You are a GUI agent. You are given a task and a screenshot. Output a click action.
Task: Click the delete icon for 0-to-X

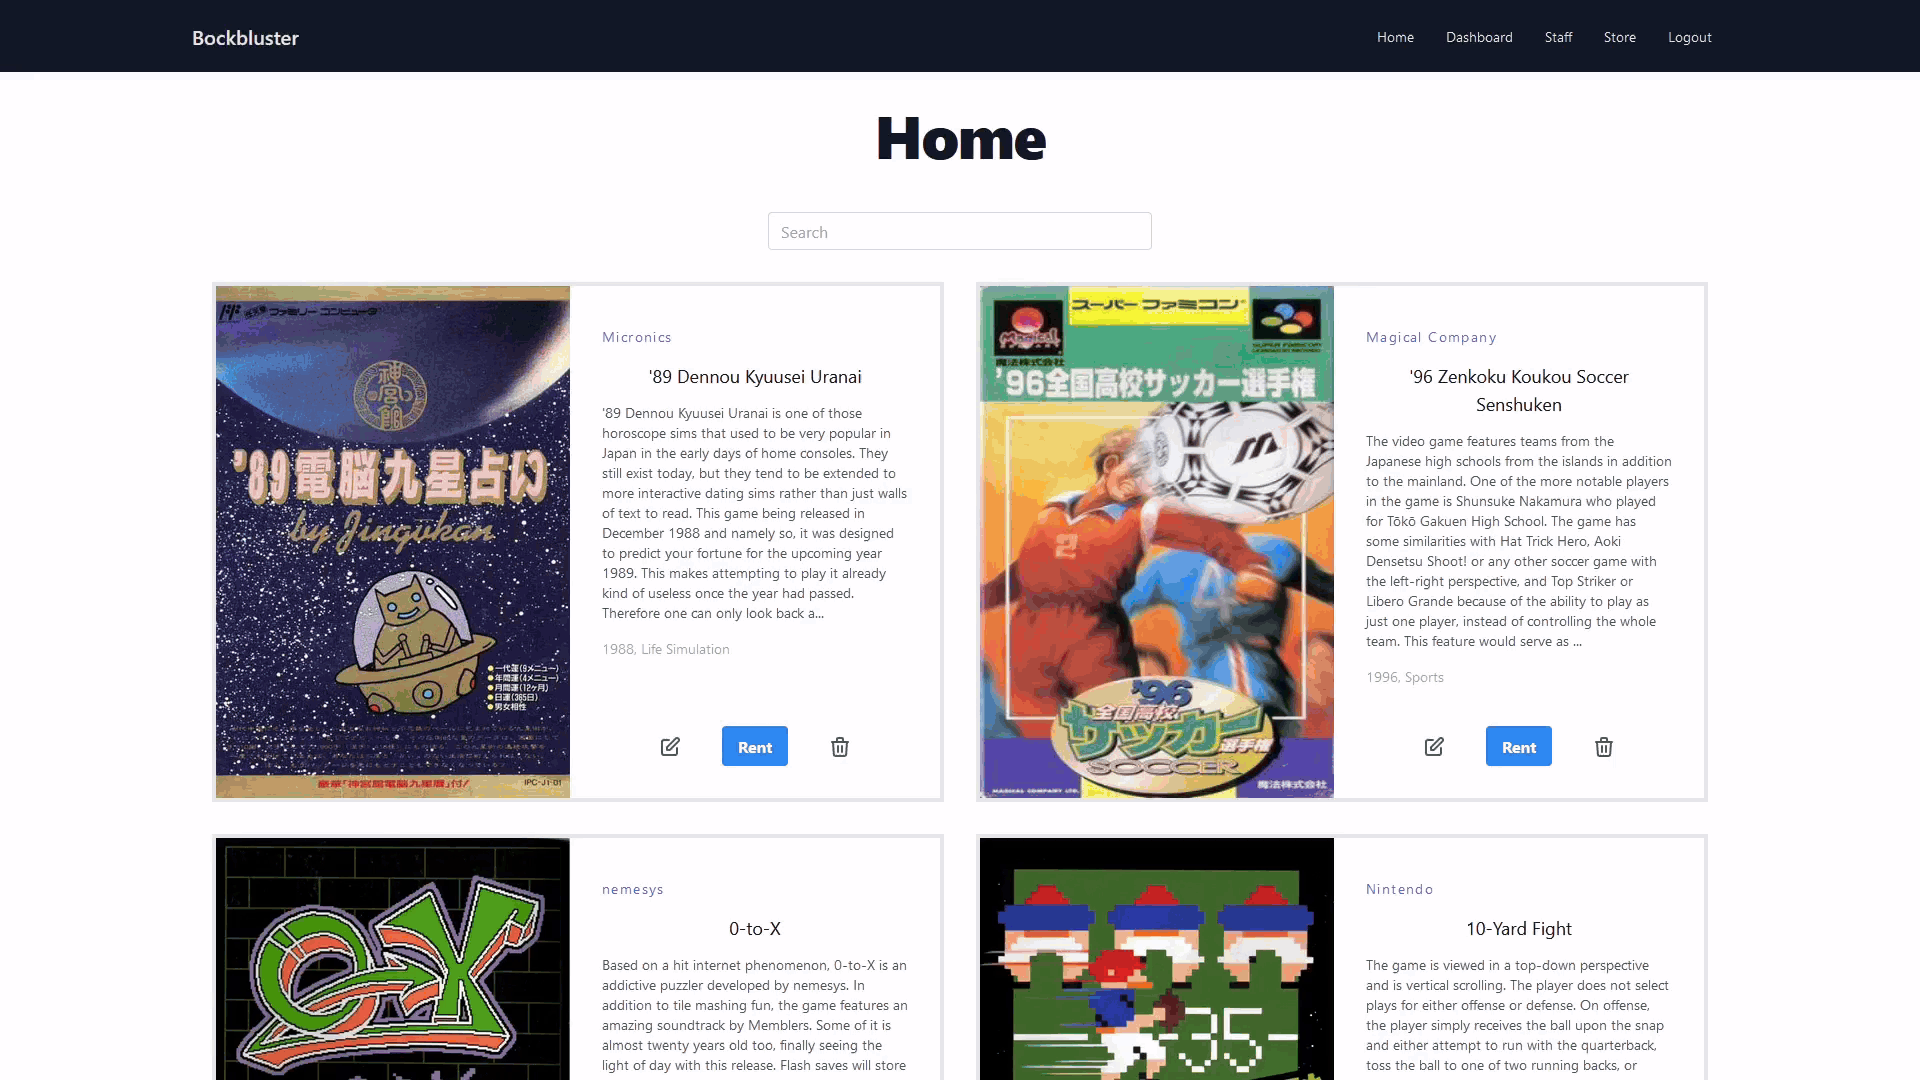(839, 746)
